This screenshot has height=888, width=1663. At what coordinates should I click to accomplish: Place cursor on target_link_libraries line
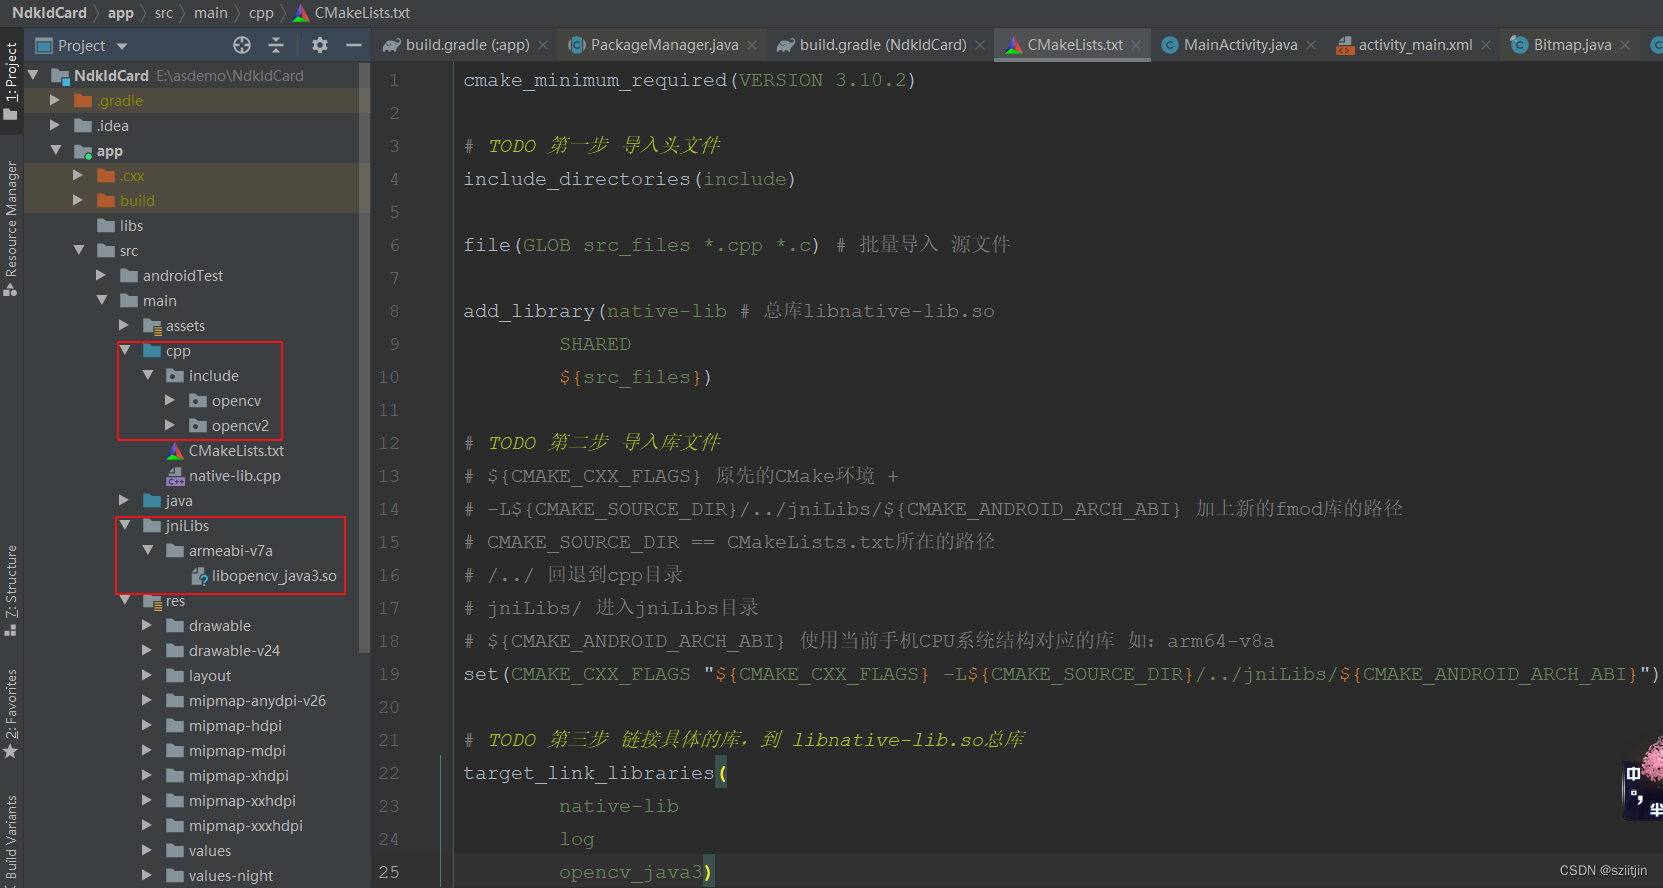pyautogui.click(x=595, y=773)
